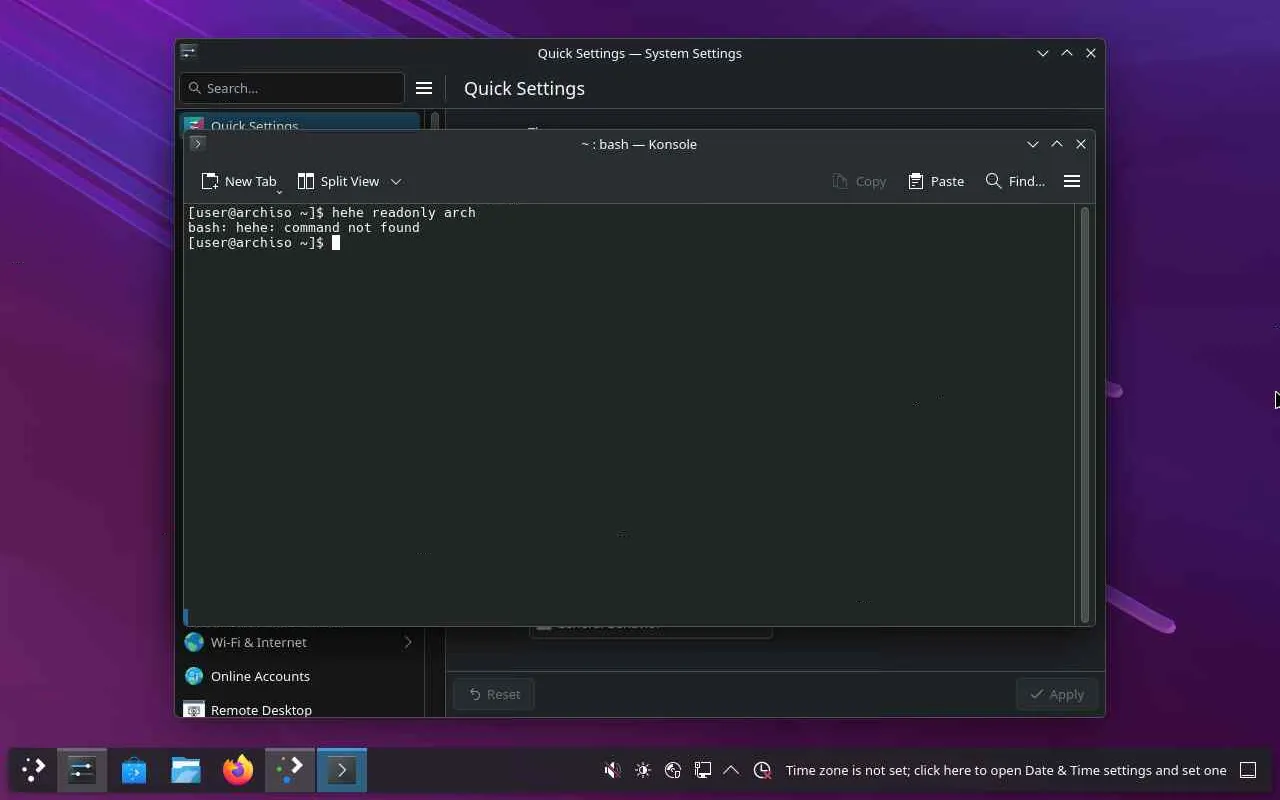Click the Konsole terminal taskbar icon

342,770
